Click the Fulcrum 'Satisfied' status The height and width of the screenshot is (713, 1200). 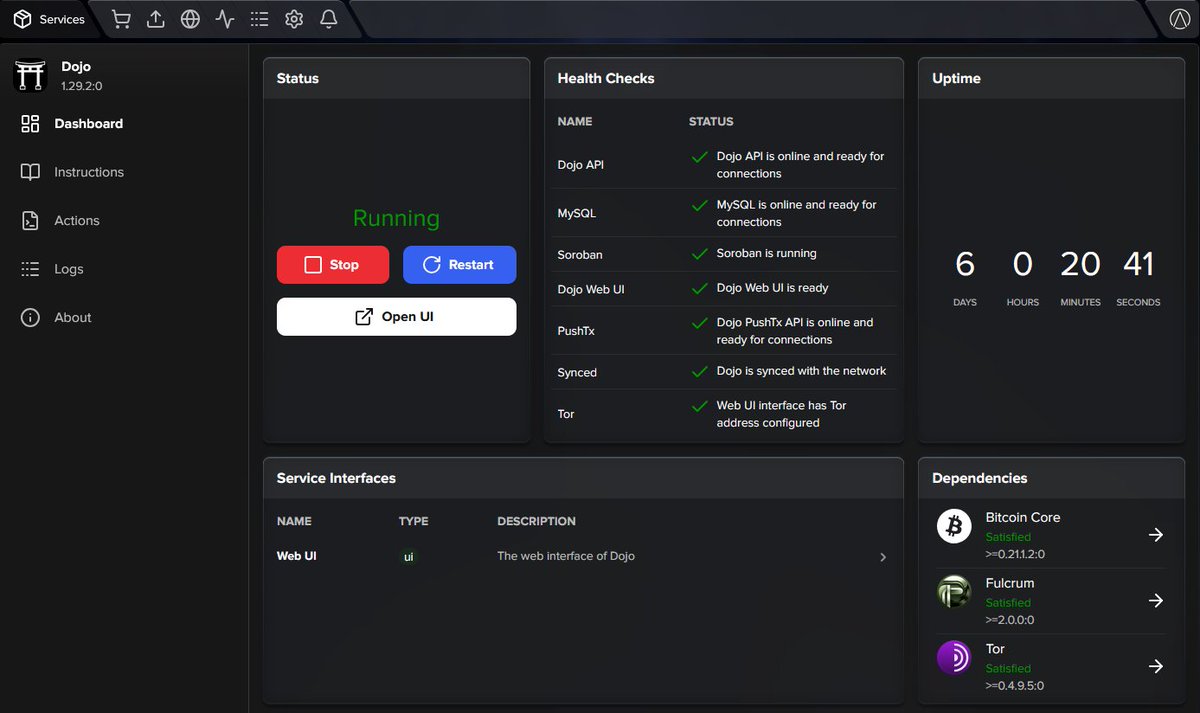point(1008,603)
